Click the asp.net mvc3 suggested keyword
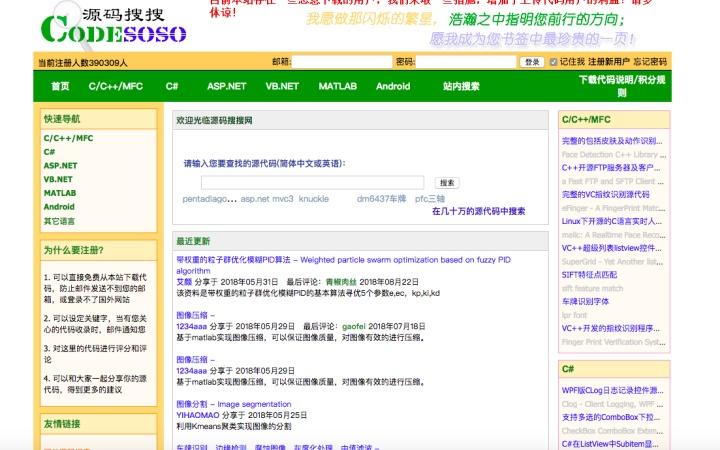This screenshot has width=720, height=450. 267,199
